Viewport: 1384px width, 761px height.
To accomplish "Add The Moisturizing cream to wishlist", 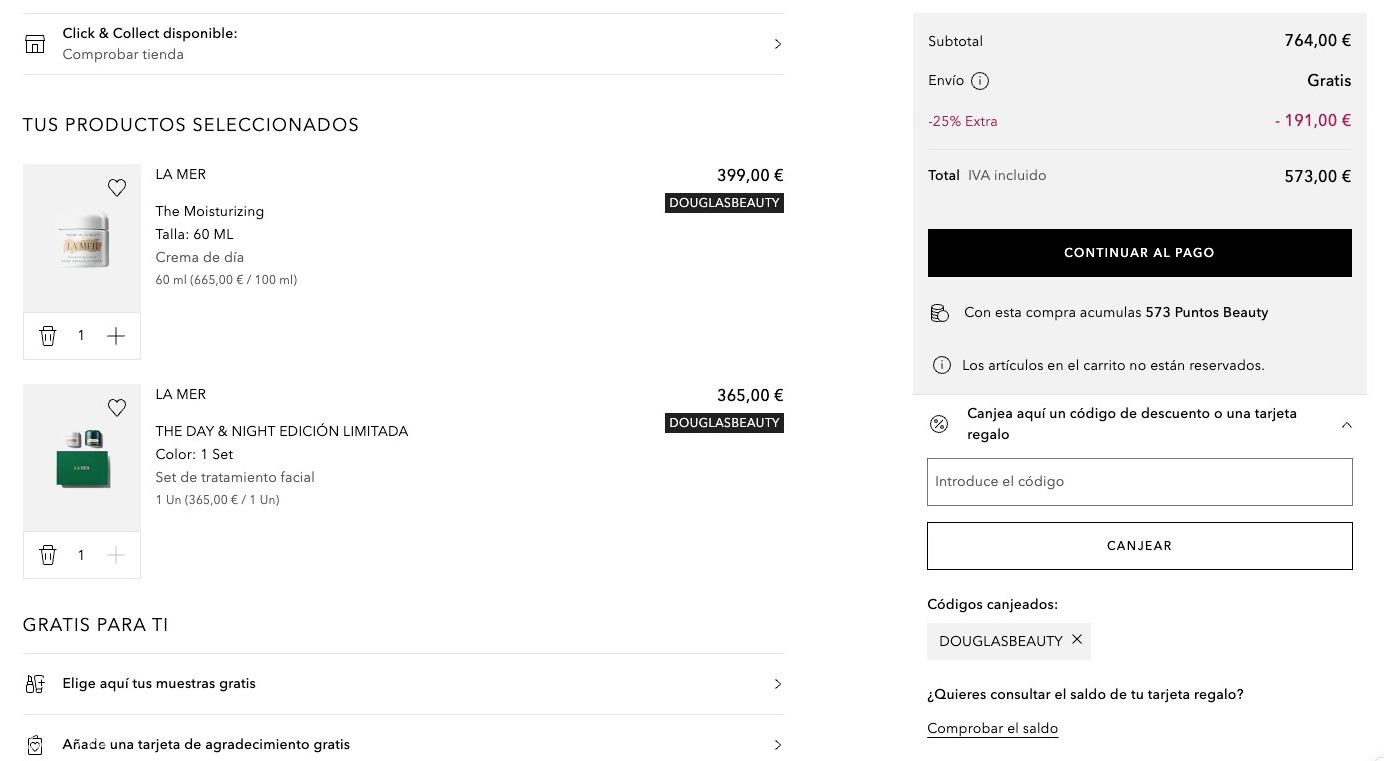I will 117,188.
